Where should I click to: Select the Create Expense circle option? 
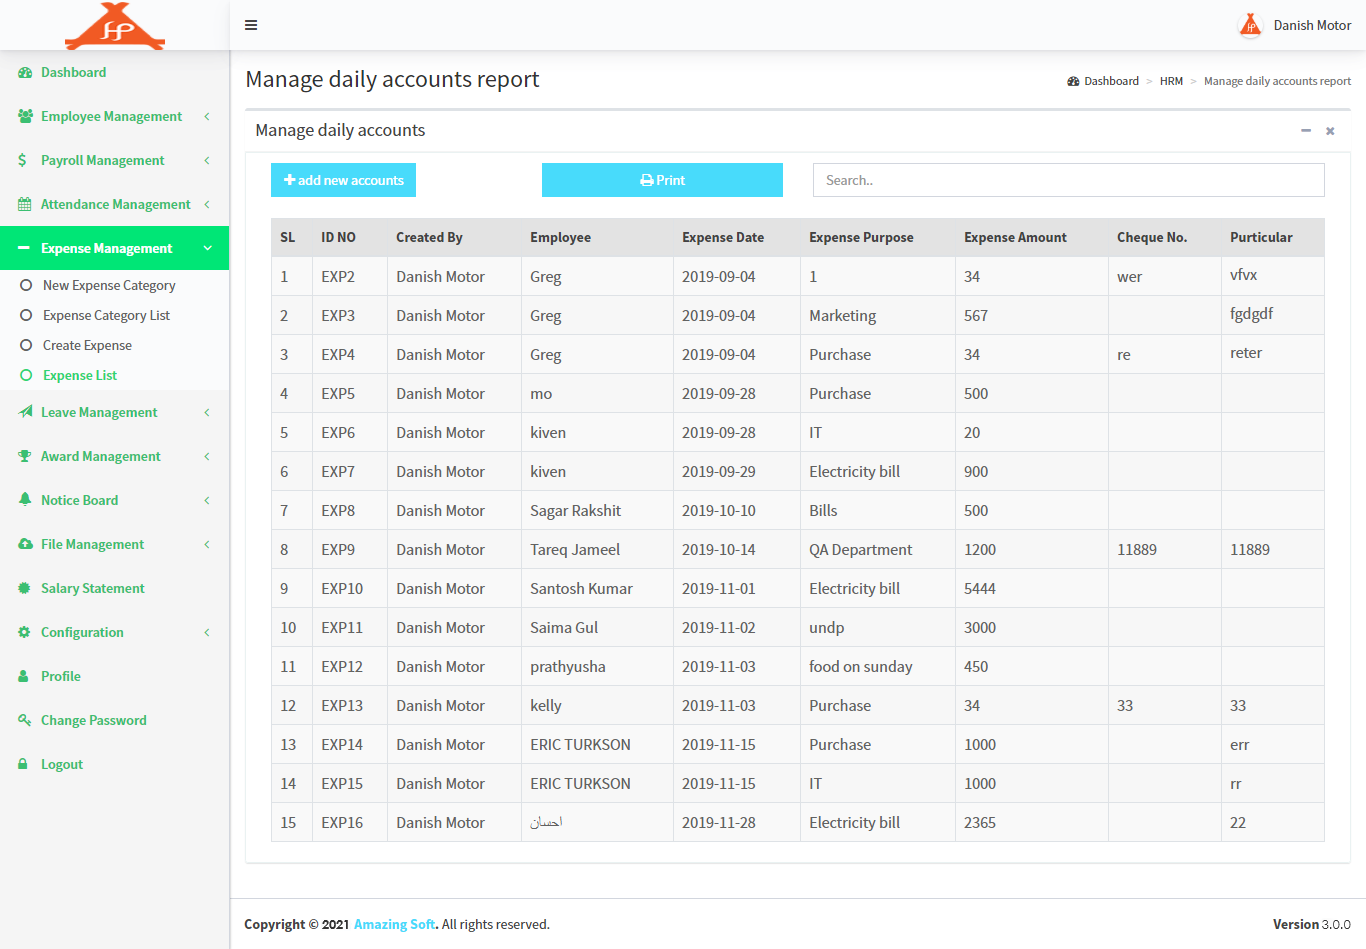pyautogui.click(x=27, y=346)
